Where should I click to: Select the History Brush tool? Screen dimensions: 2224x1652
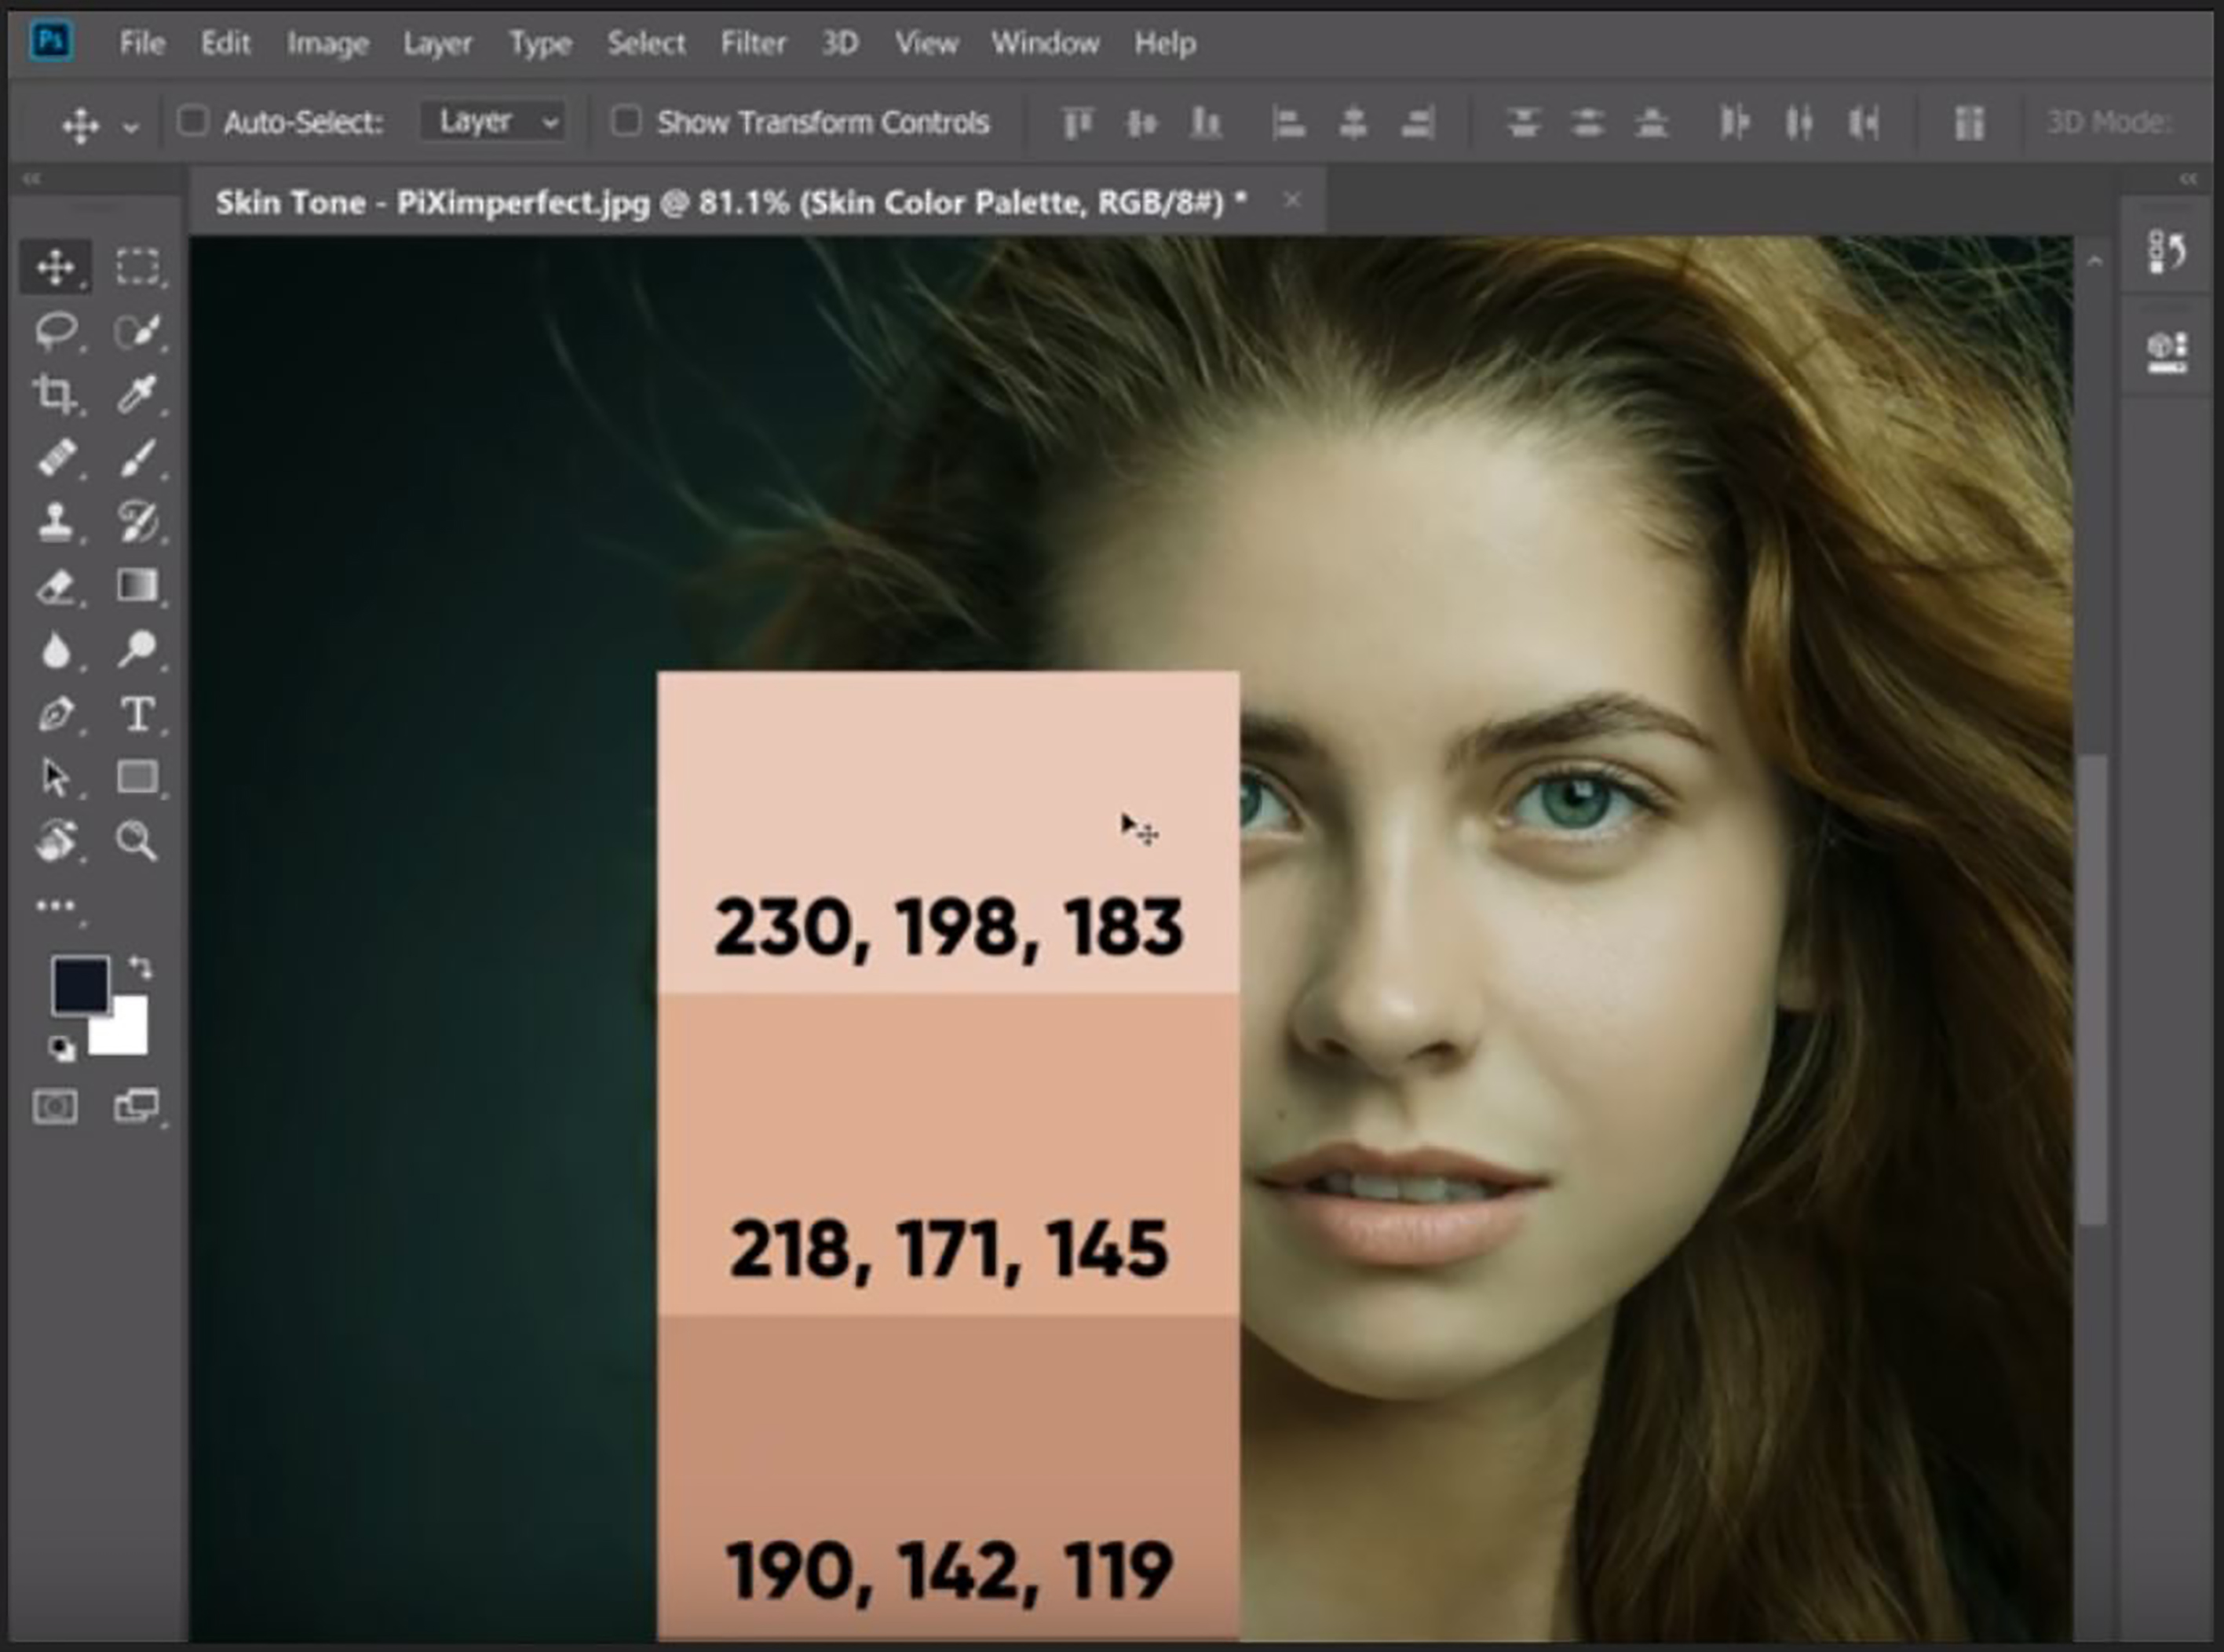click(x=137, y=521)
